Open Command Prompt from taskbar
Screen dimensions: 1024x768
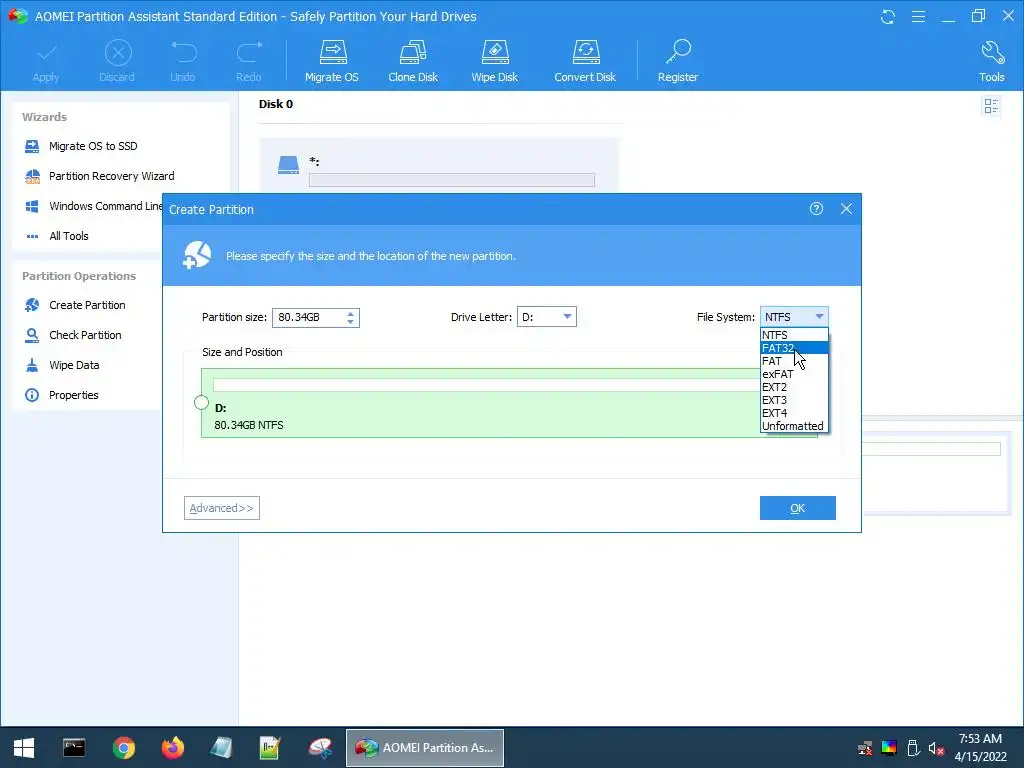[74, 748]
